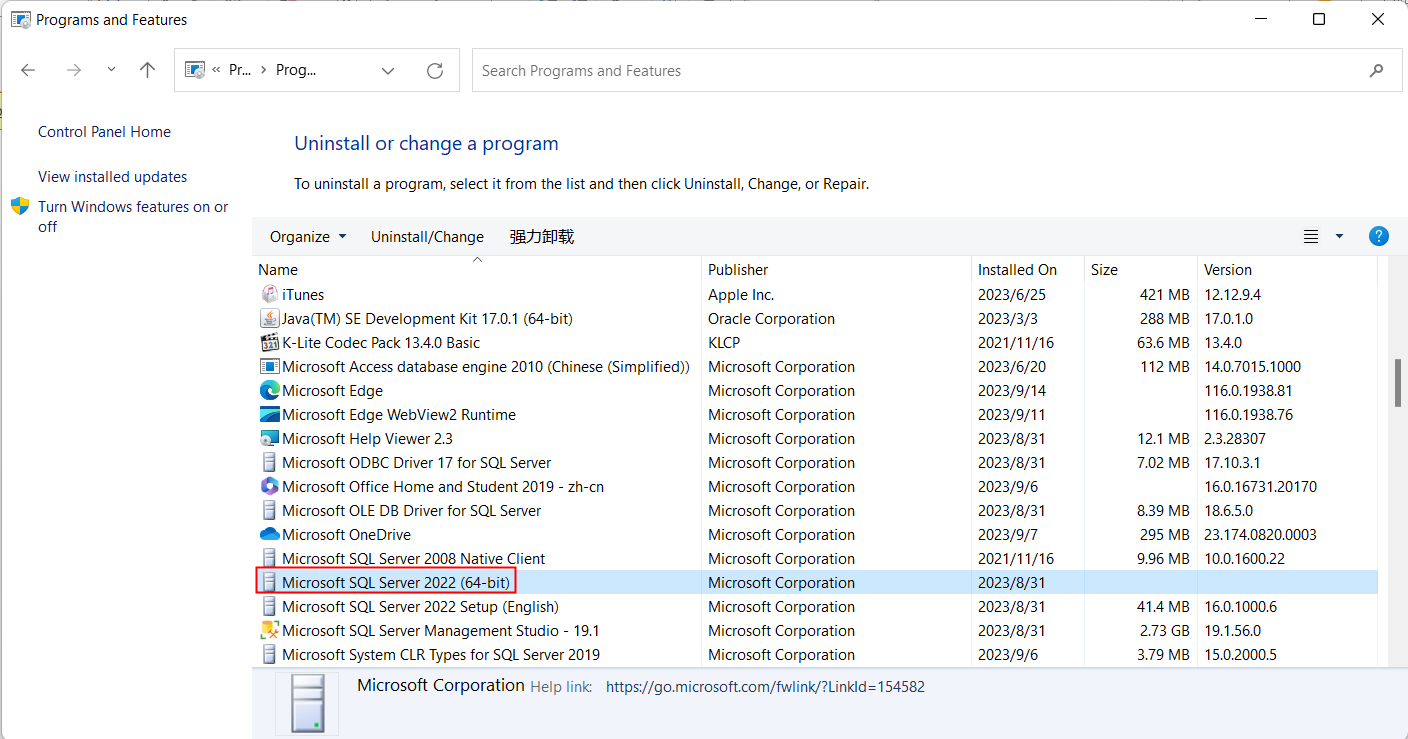Click the details pane server thumbnail
This screenshot has width=1408, height=739.
(x=307, y=704)
